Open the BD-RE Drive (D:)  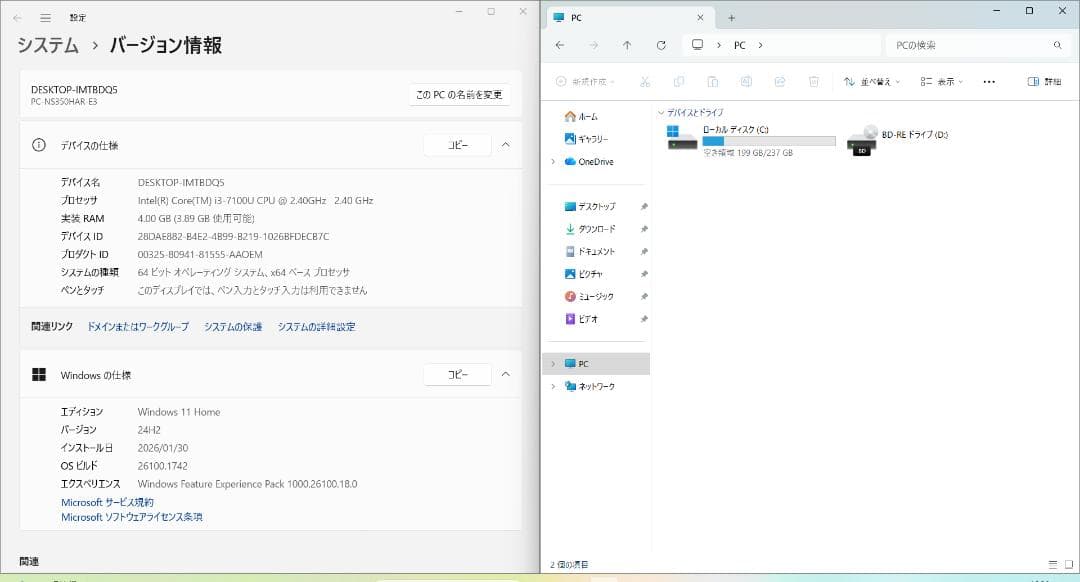click(914, 134)
